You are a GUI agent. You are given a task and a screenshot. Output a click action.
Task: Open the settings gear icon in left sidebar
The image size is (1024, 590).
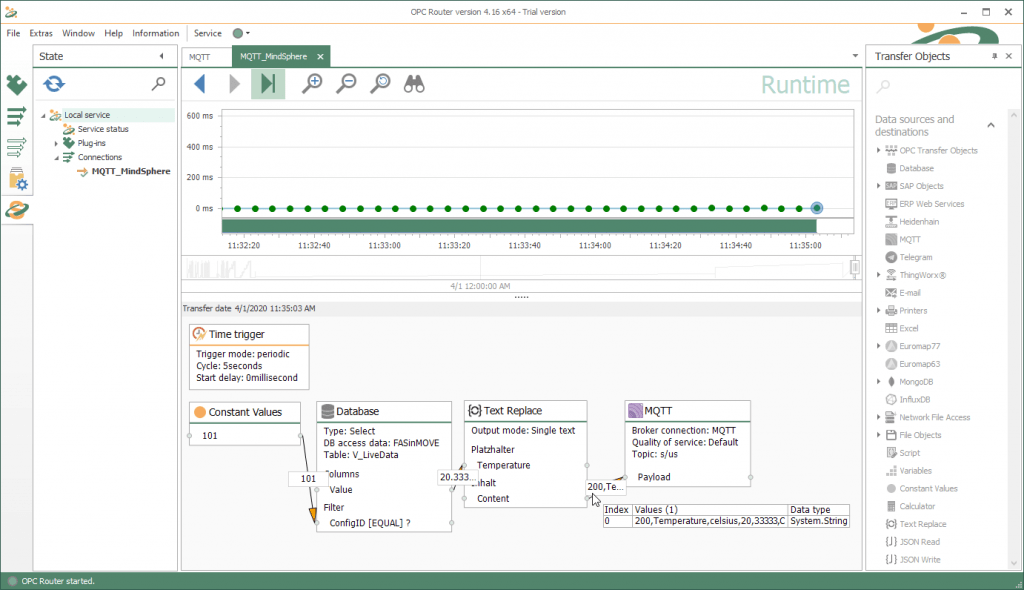[15, 180]
